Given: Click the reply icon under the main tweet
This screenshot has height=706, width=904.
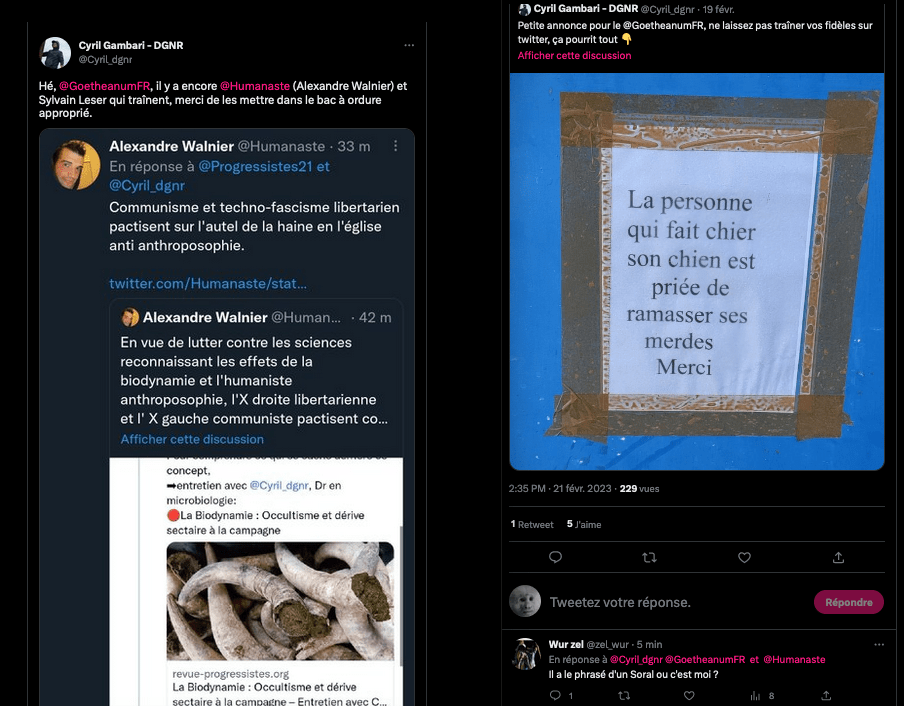Looking at the screenshot, I should pos(555,557).
